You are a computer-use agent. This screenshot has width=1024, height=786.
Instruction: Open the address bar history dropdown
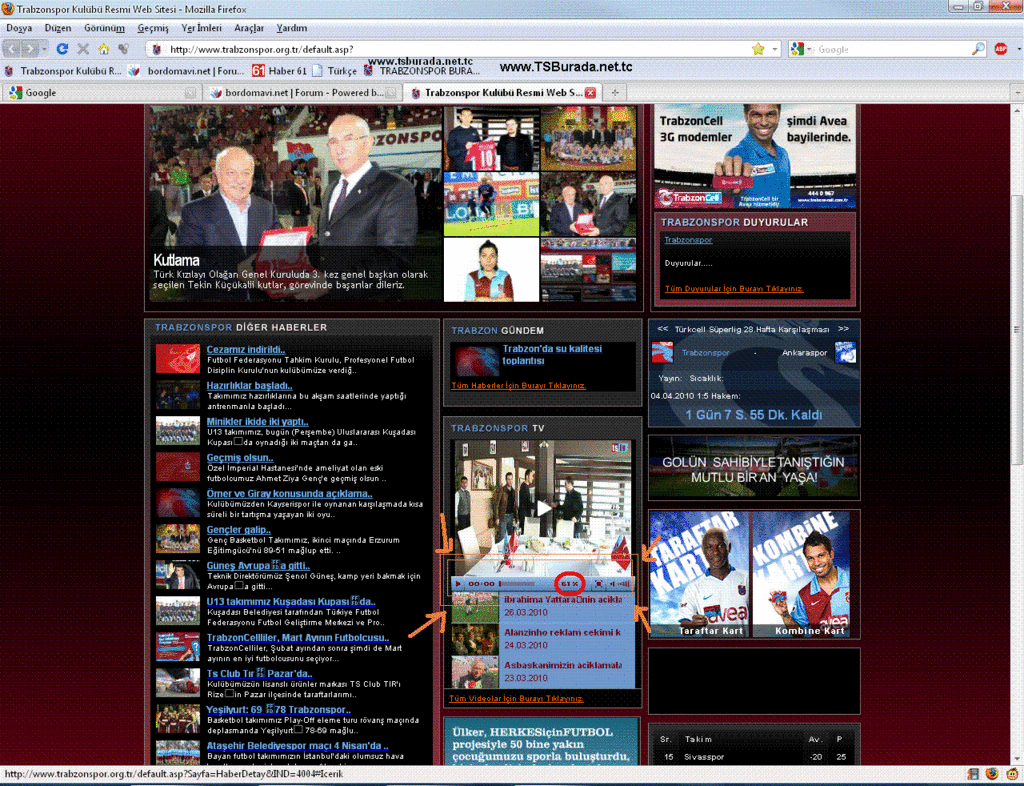tap(775, 49)
